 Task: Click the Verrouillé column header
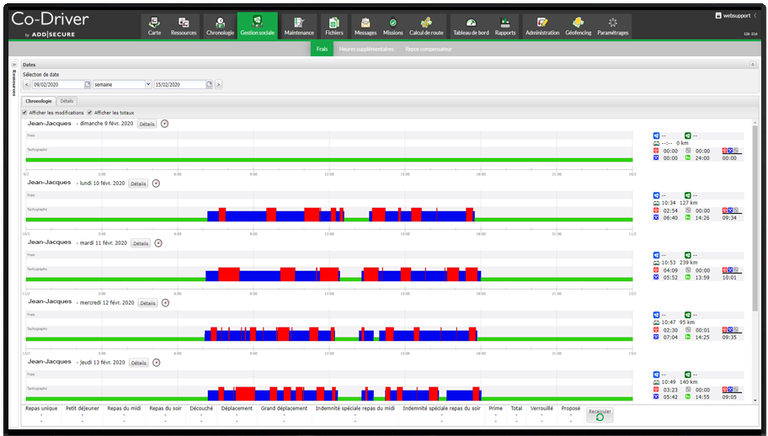(x=542, y=408)
